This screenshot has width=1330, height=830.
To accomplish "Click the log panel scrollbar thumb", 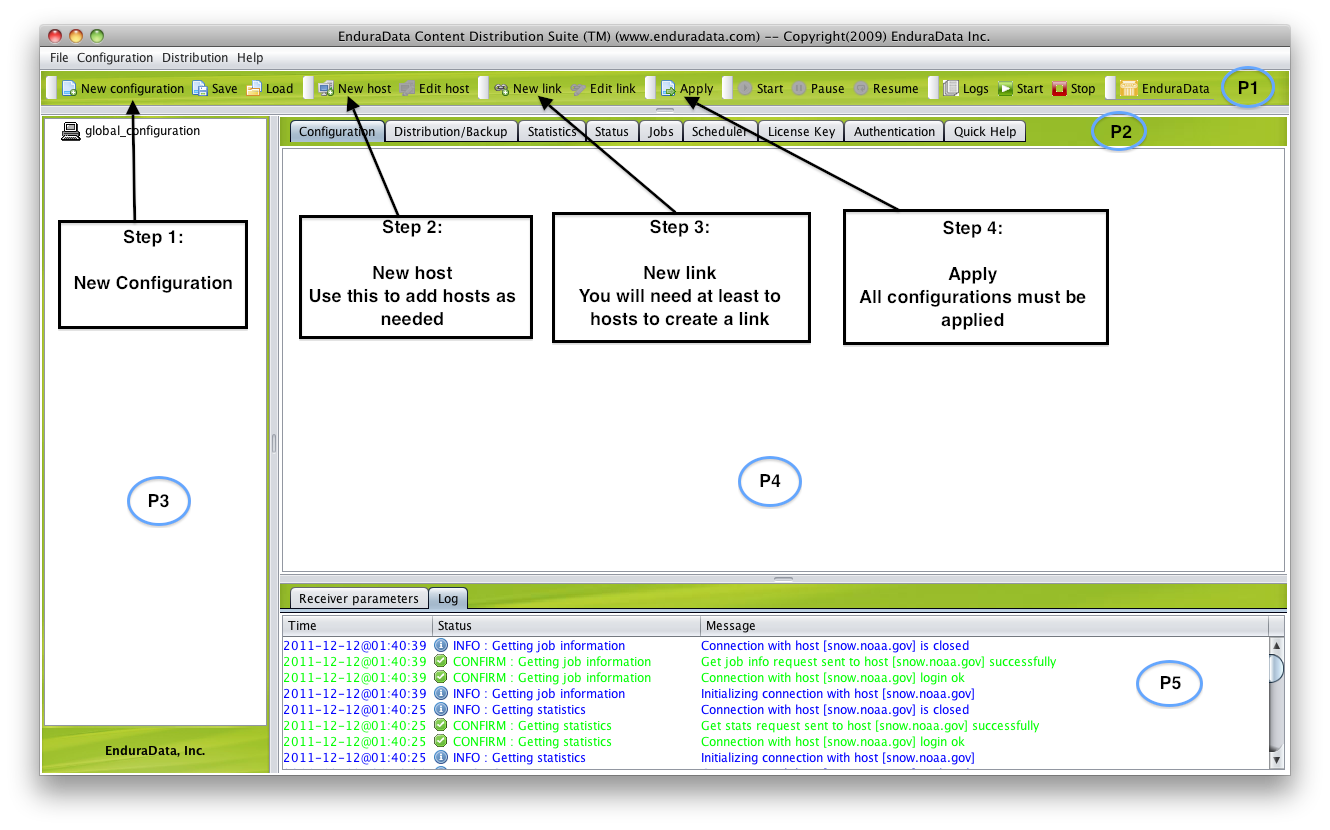I will [1277, 669].
